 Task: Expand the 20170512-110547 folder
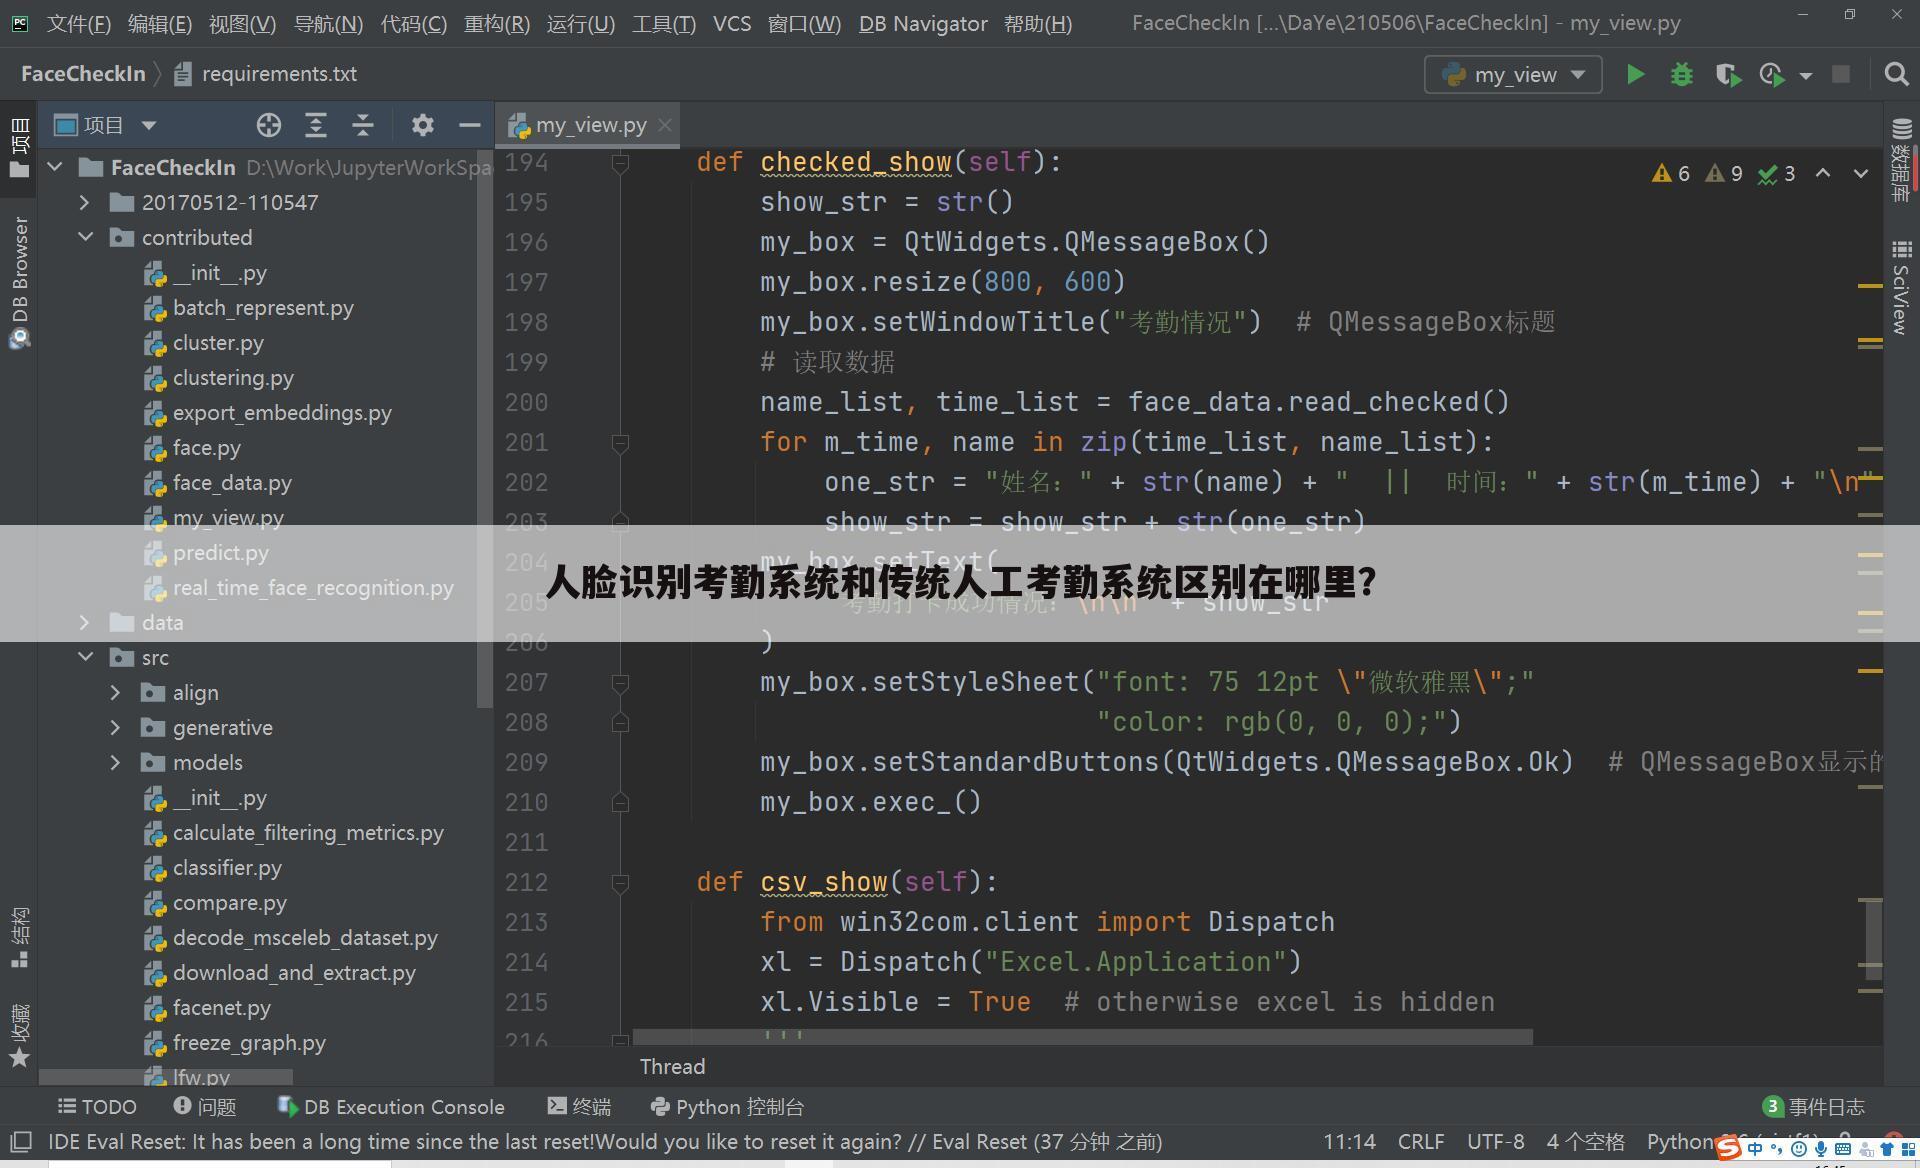(x=85, y=202)
